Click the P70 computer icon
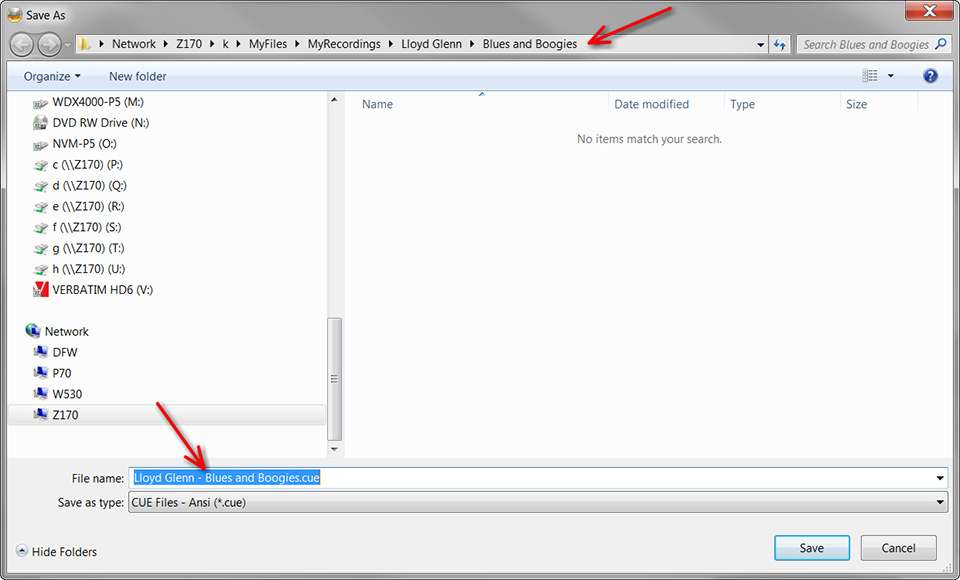960x580 pixels. click(x=40, y=372)
